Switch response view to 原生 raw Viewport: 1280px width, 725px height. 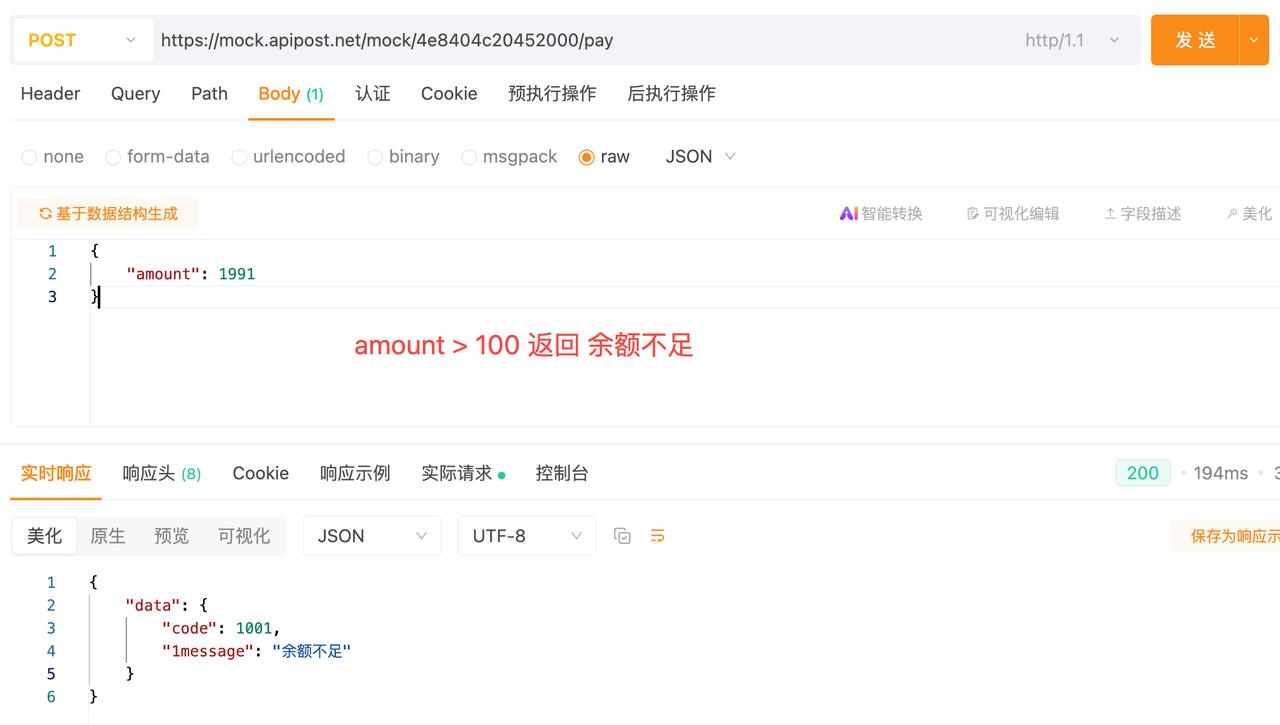[x=108, y=536]
